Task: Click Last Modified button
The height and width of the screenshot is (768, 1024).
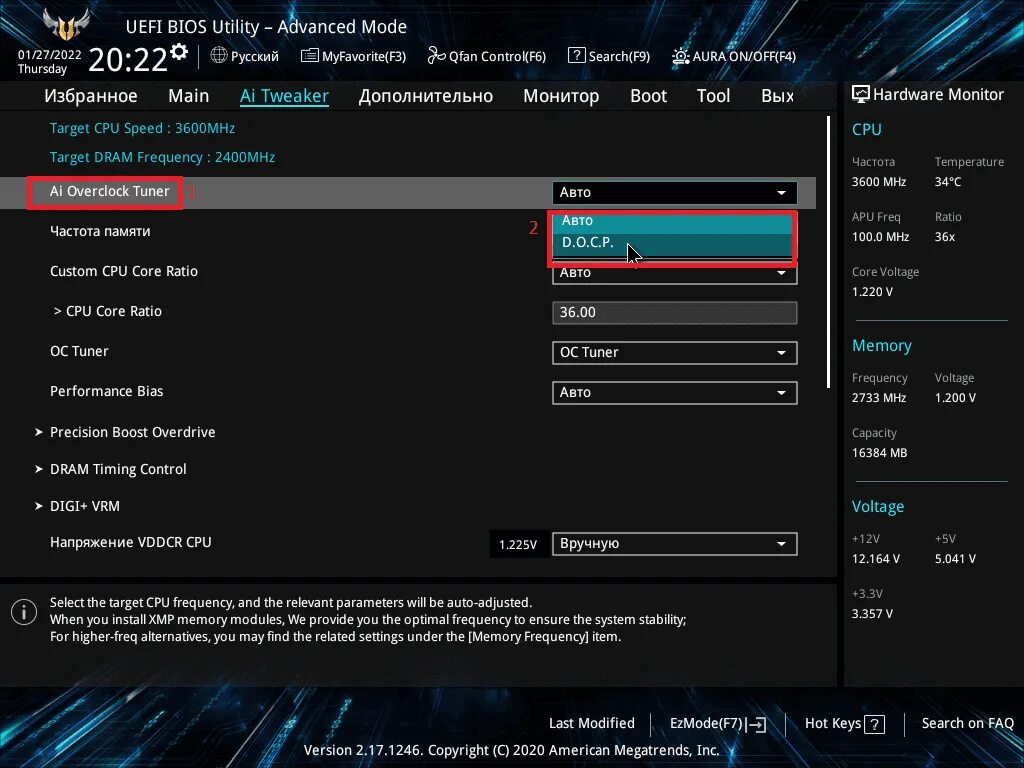Action: [592, 724]
